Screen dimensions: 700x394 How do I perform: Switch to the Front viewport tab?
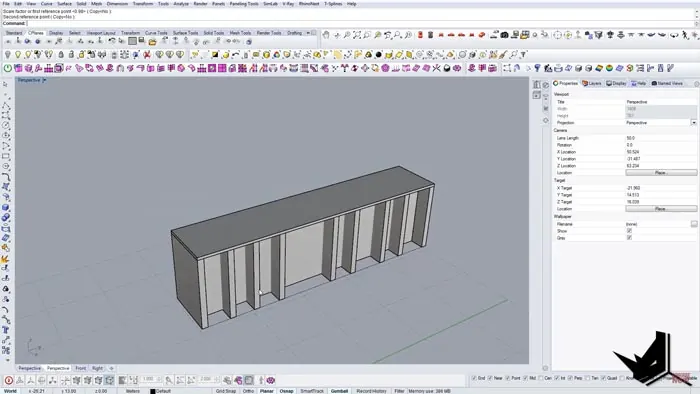(x=80, y=368)
